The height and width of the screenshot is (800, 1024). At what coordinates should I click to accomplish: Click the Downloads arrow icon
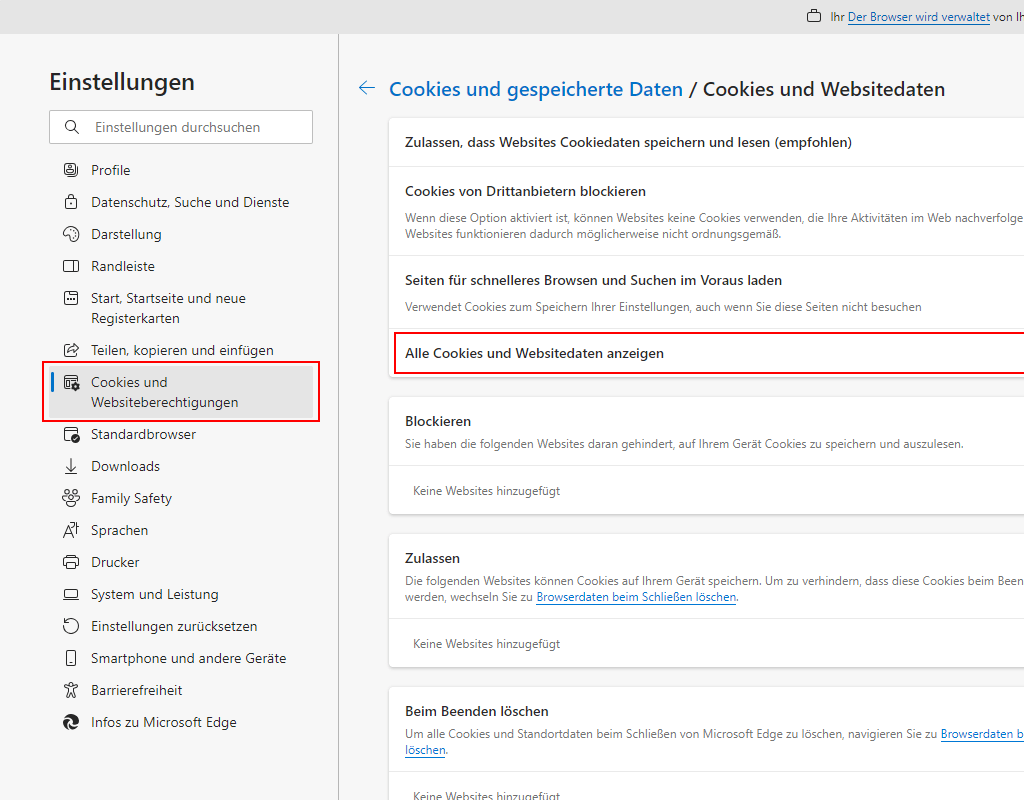[x=71, y=466]
